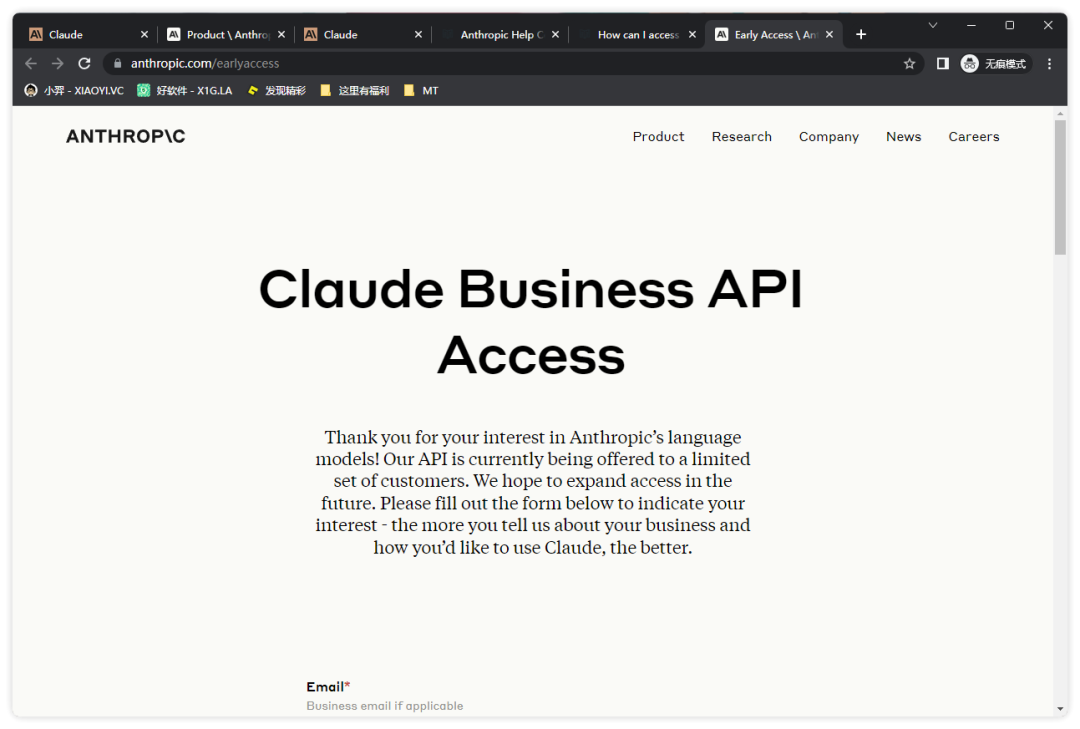The image size is (1080, 729).
Task: Open the Research page link
Action: tap(741, 136)
